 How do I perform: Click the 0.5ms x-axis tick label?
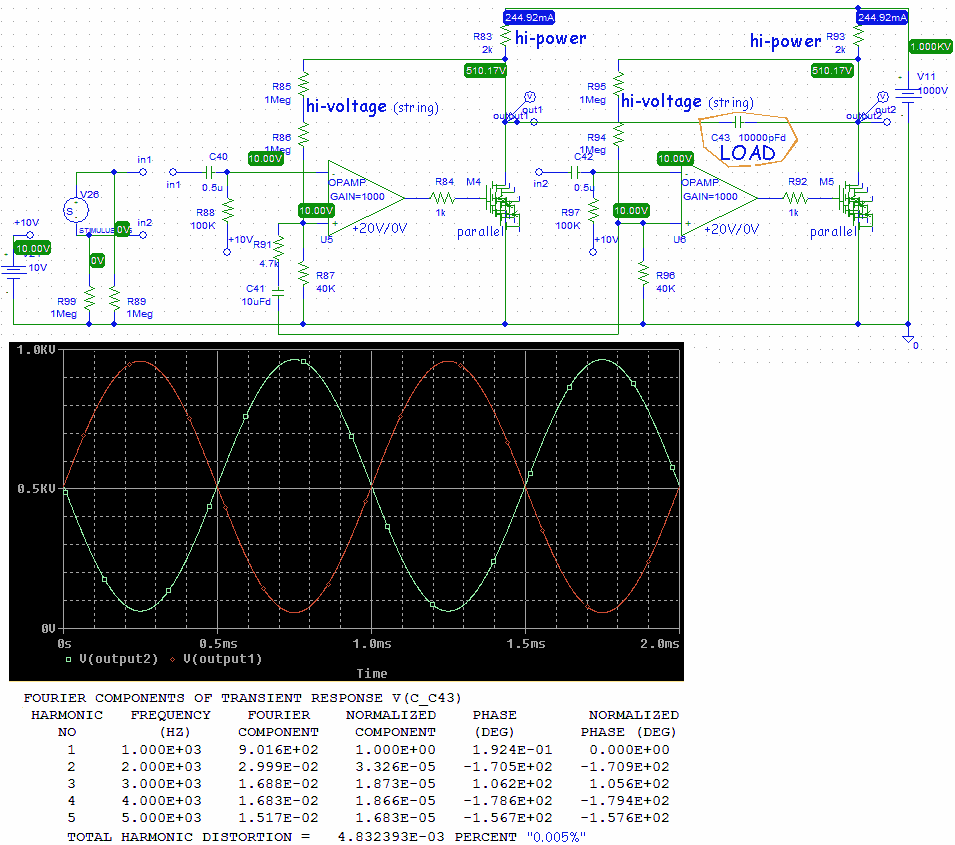point(219,643)
